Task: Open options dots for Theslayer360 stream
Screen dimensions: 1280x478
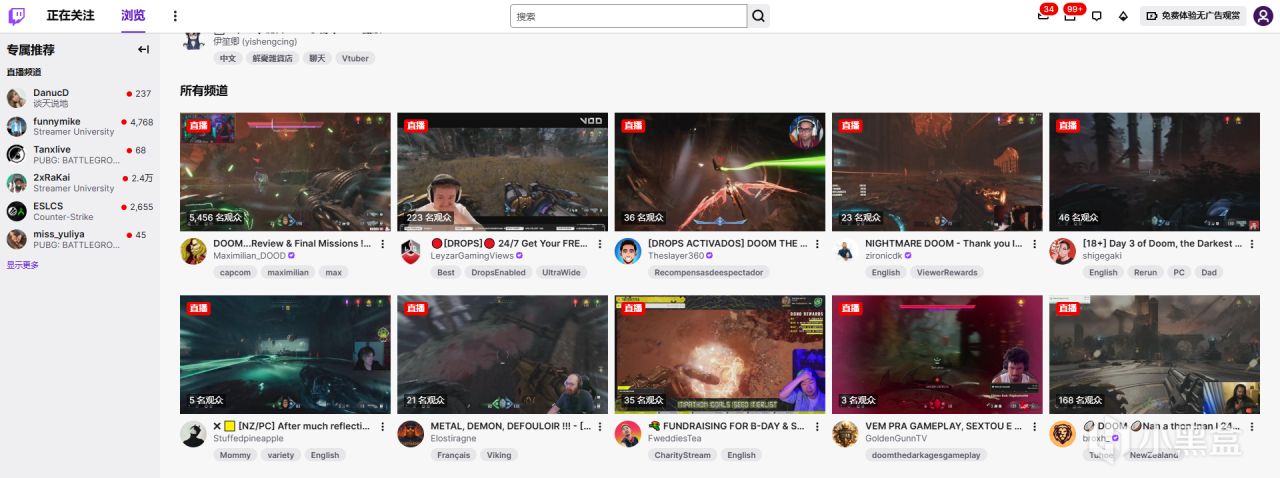Action: [817, 244]
